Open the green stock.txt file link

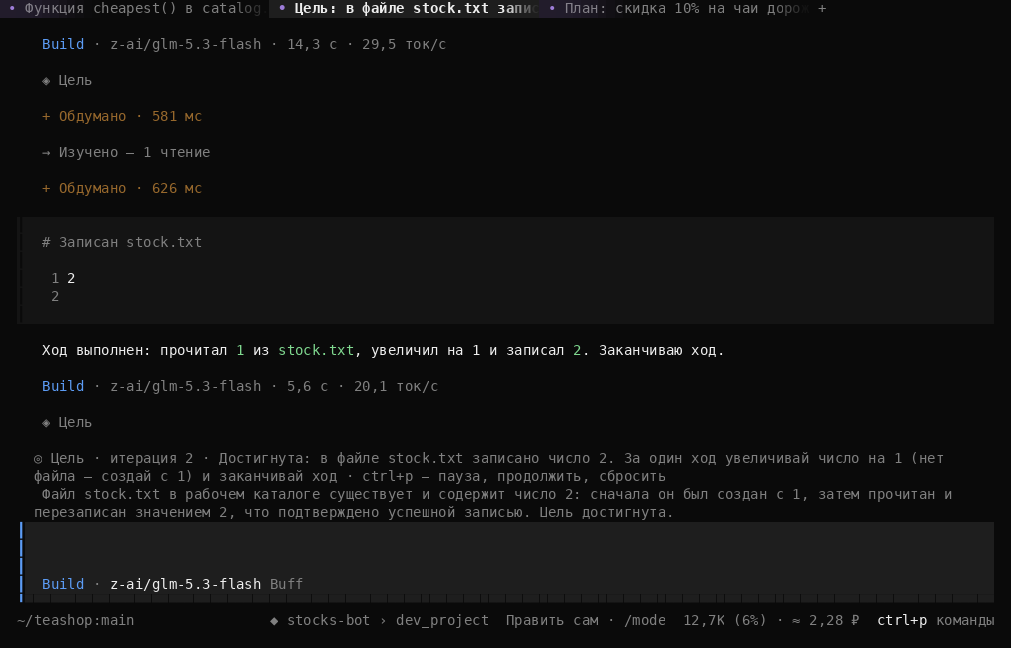[316, 350]
